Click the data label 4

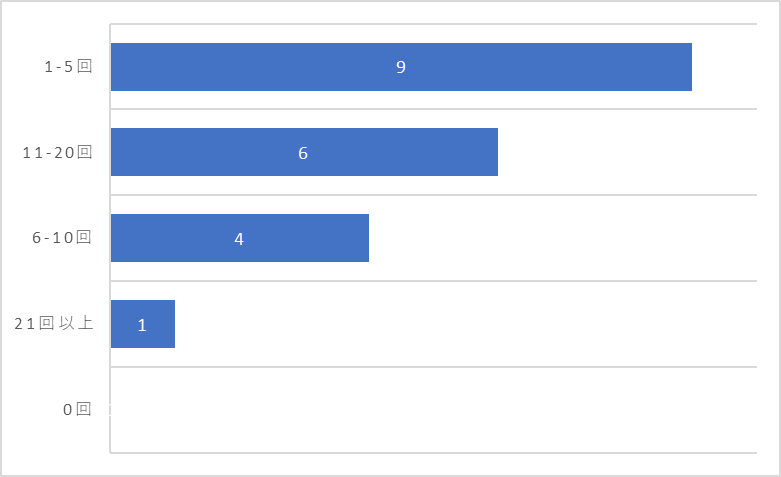(239, 239)
